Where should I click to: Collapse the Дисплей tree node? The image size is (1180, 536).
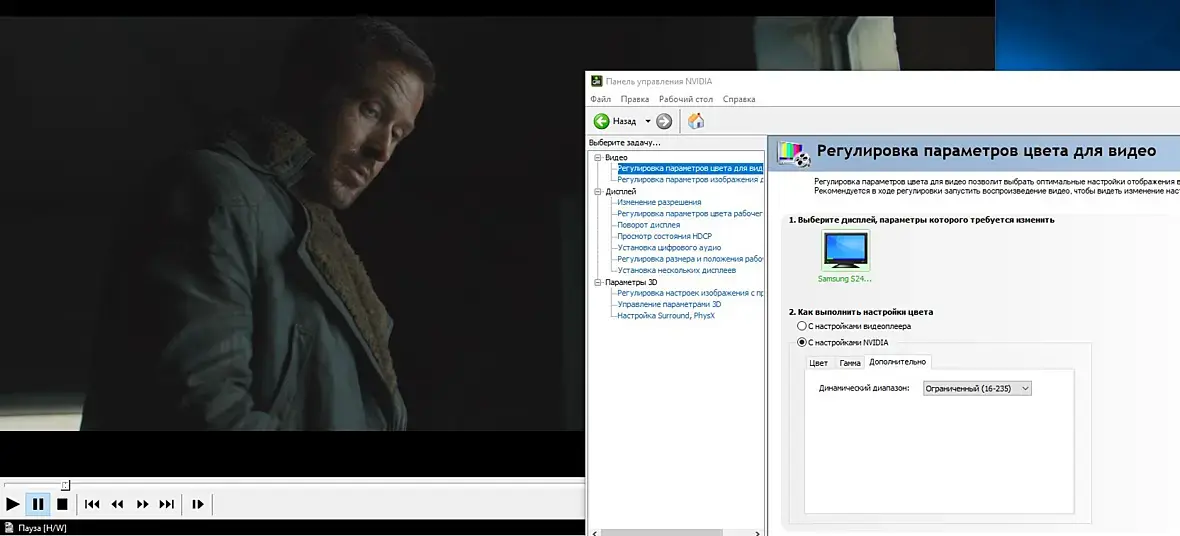pos(598,191)
